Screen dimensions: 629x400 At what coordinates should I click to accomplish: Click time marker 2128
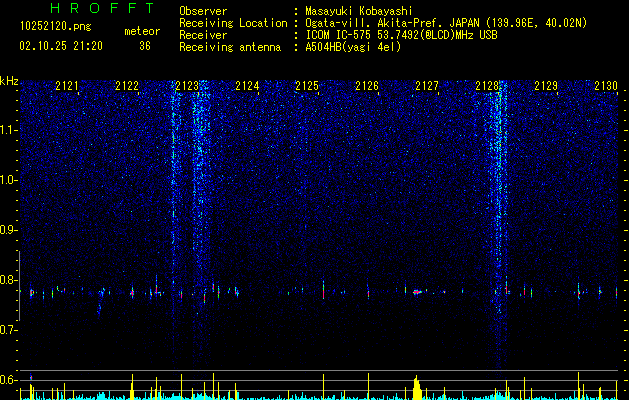(487, 86)
